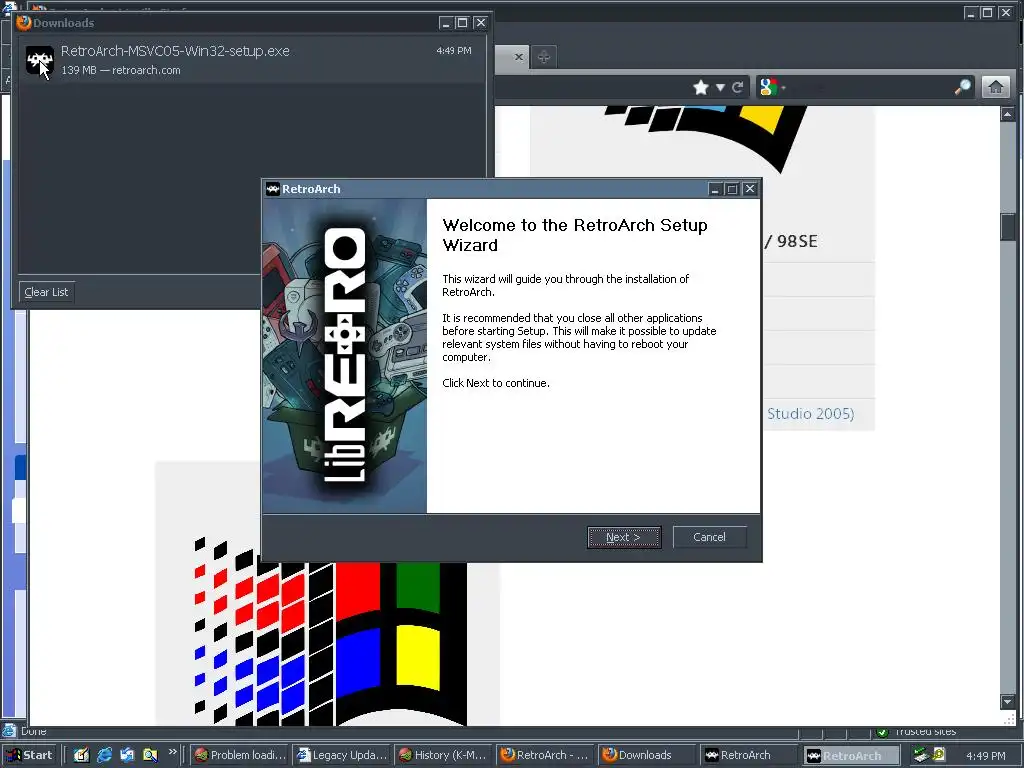The width and height of the screenshot is (1024, 768).
Task: Click the magnifier quick launch icon in the taskbar
Action: (150, 755)
